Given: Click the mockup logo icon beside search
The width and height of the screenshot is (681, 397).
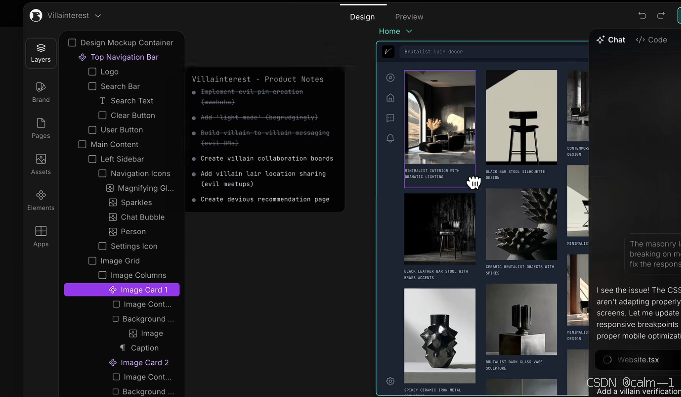Looking at the screenshot, I should click(x=388, y=51).
